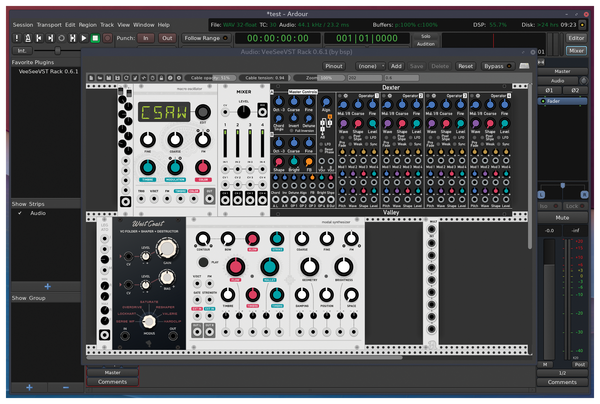Open the Region menu
The height and width of the screenshot is (404, 600).
[x=88, y=25]
